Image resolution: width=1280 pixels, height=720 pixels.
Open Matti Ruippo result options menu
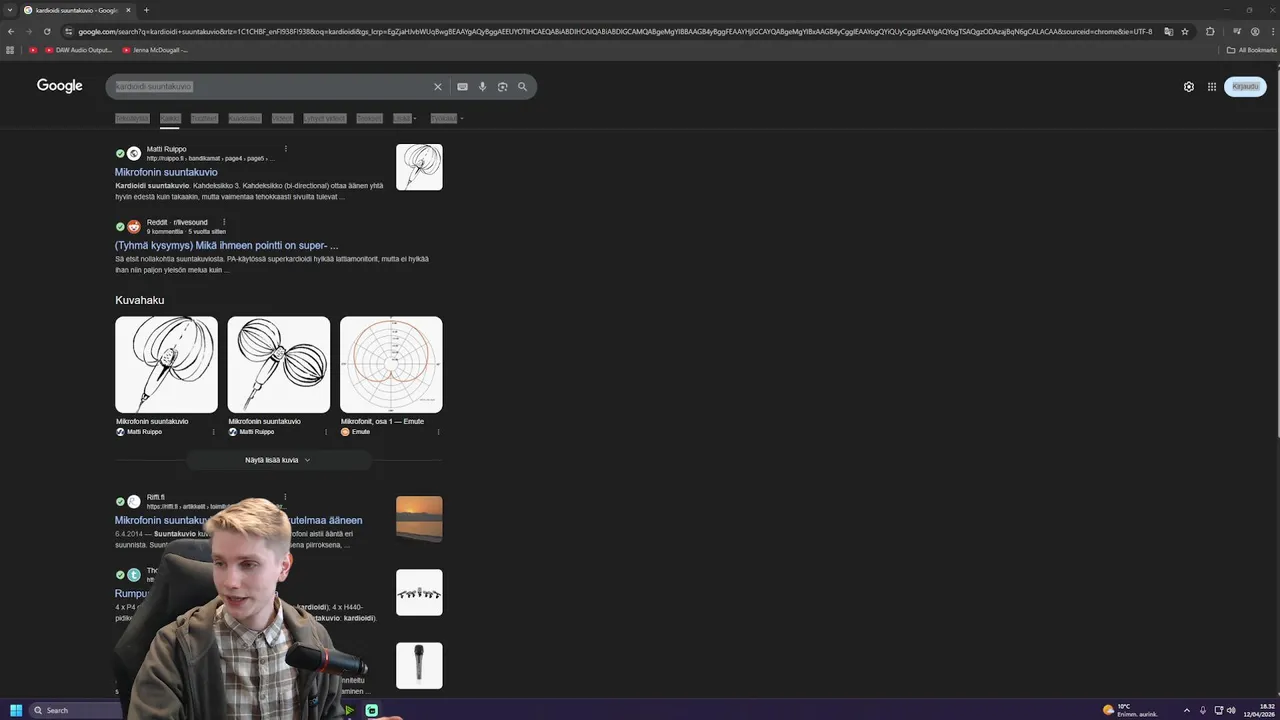click(x=285, y=149)
